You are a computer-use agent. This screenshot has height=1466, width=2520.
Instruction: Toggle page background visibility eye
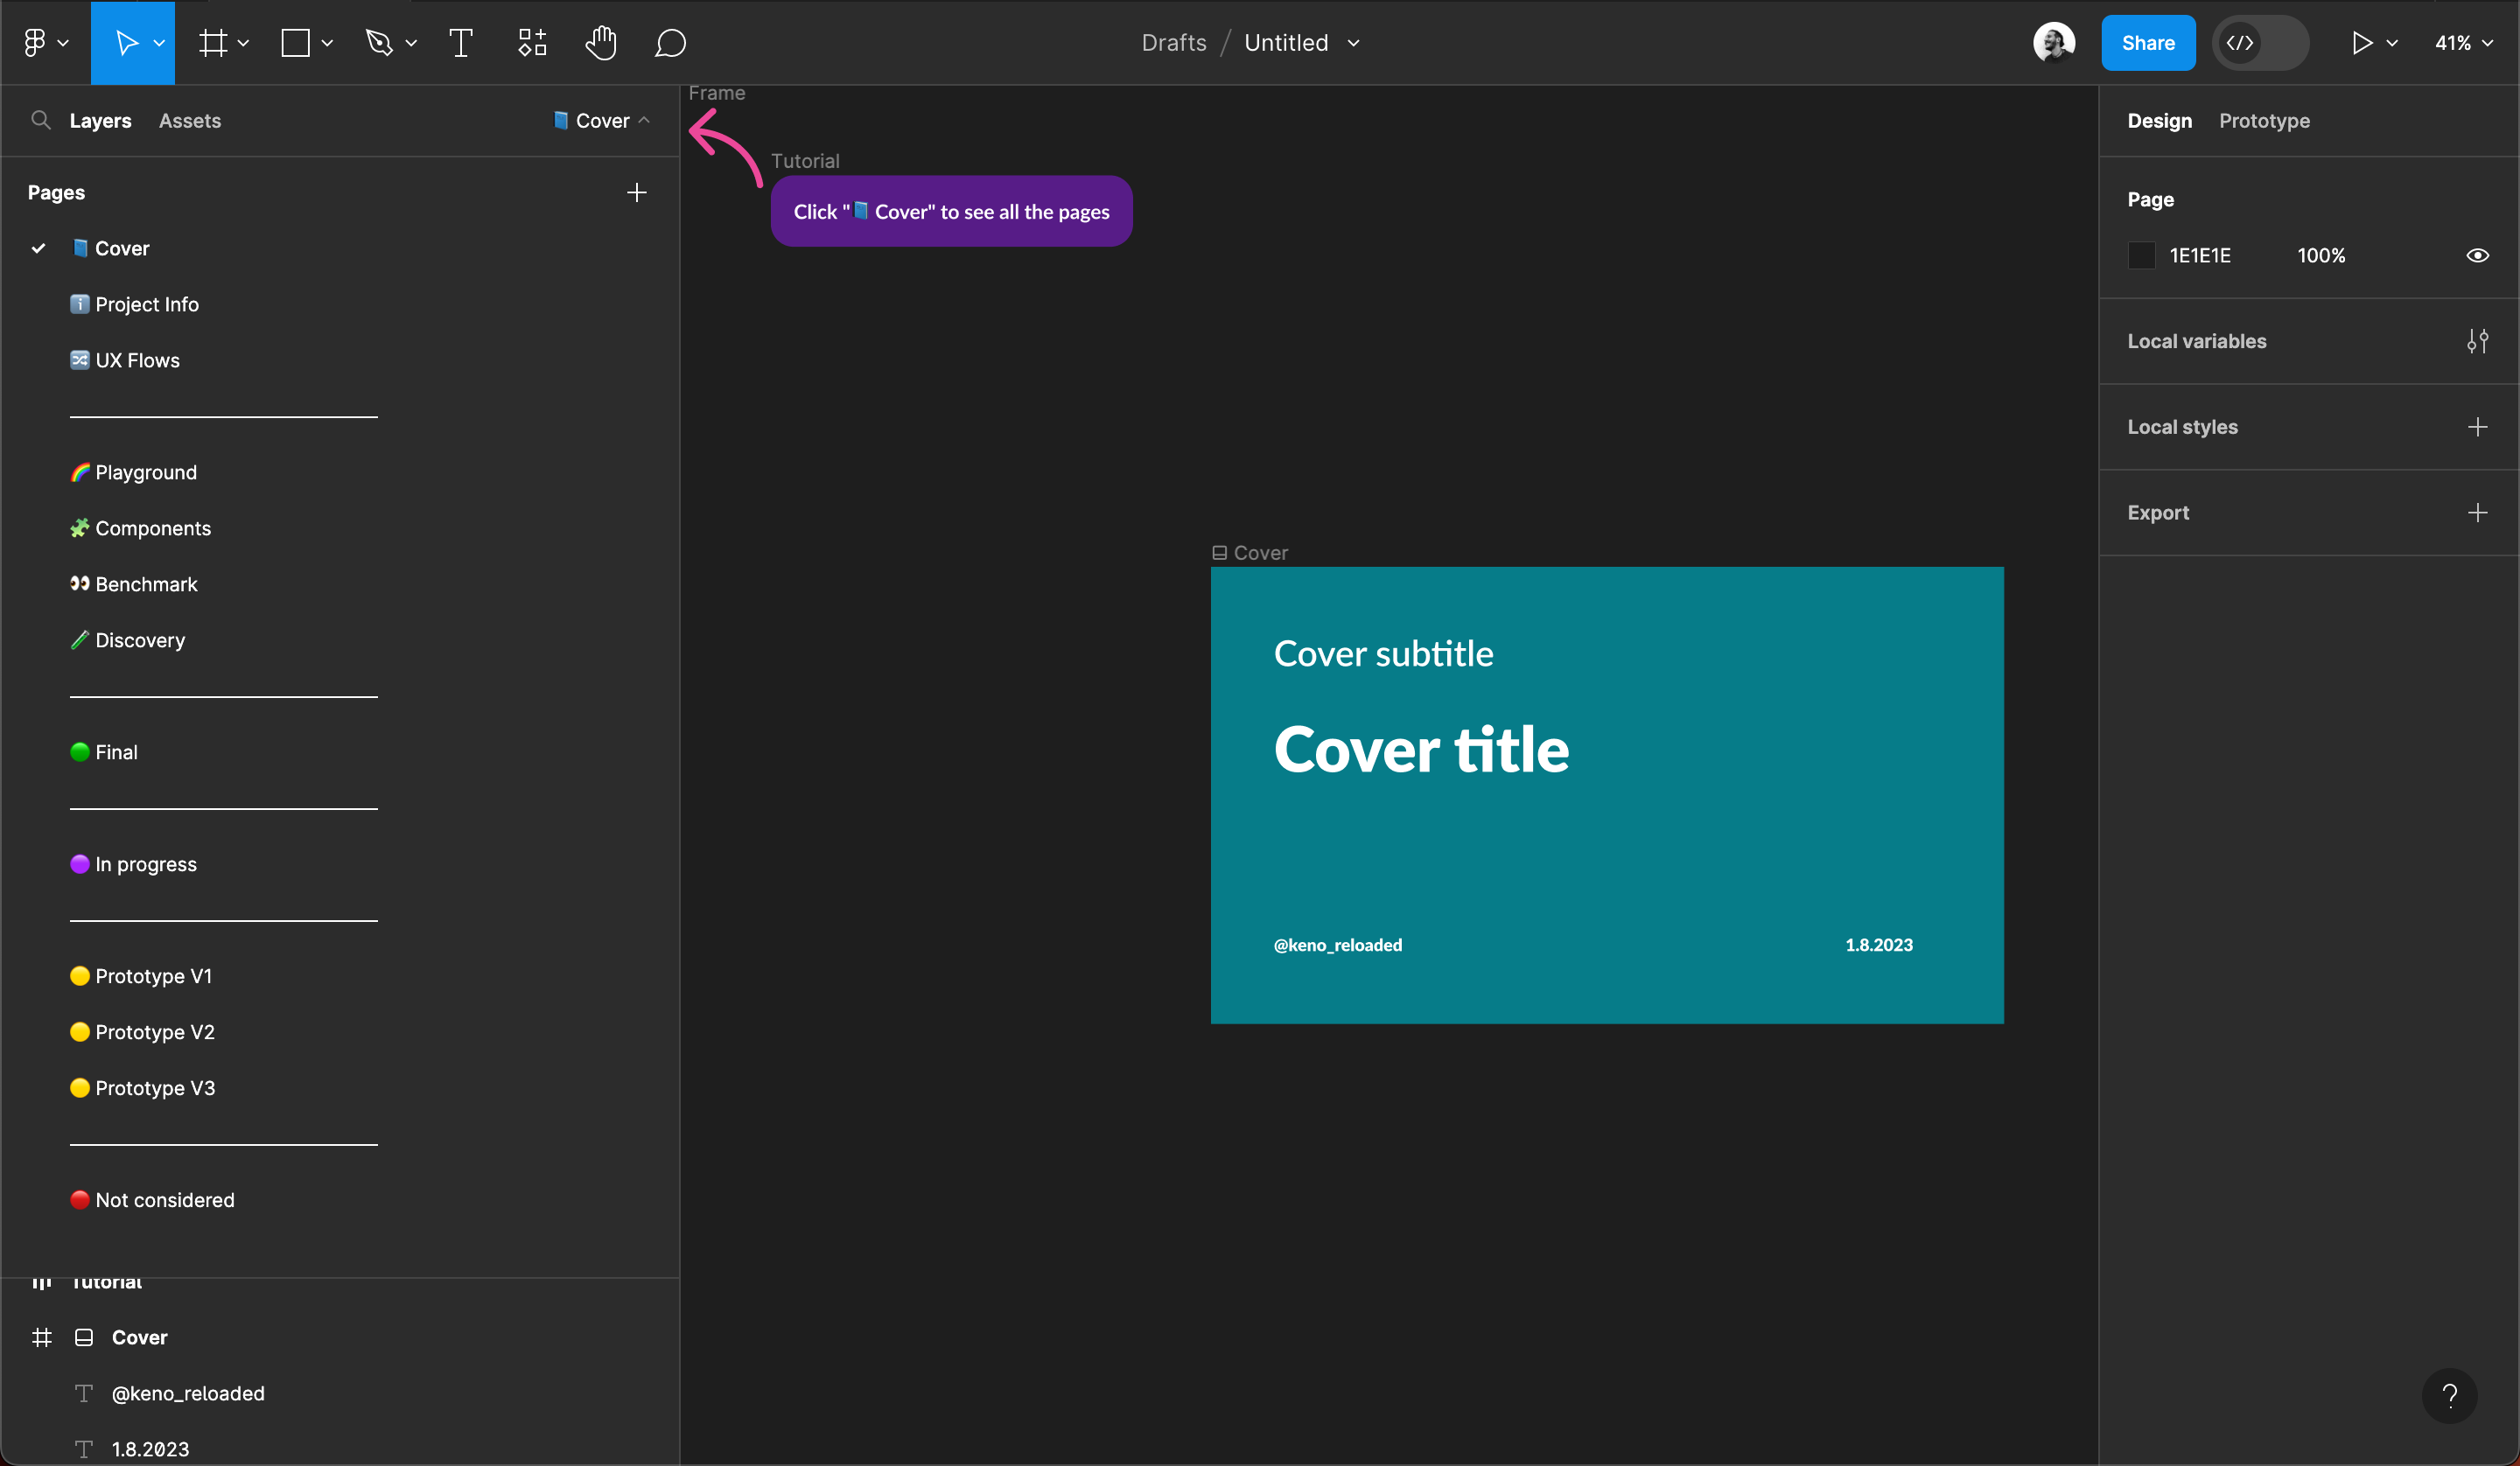coord(2477,255)
